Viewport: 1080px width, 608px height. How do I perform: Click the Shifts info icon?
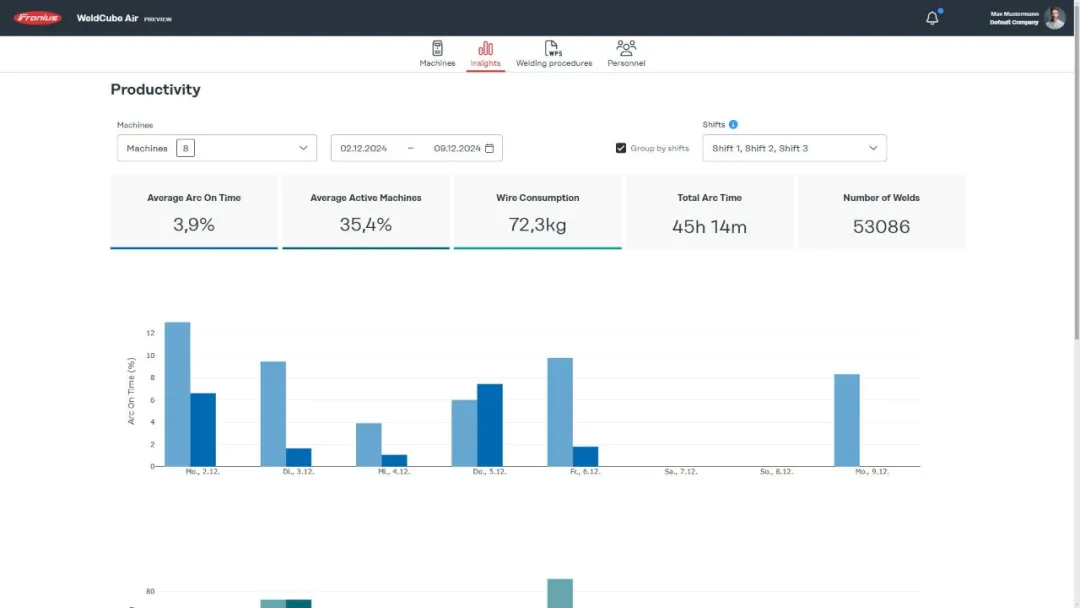(x=733, y=125)
